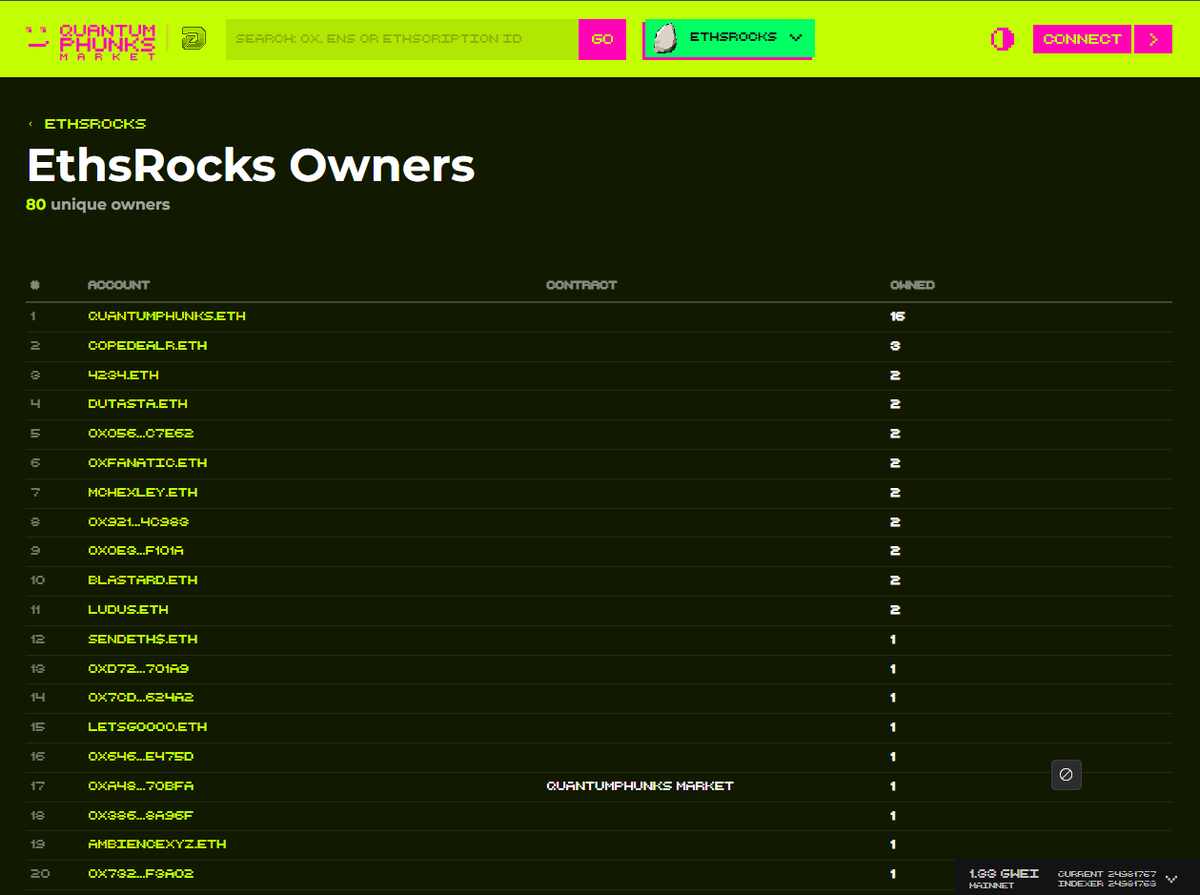Open the 0x646...e475d account
This screenshot has width=1200, height=895.
[x=141, y=757]
